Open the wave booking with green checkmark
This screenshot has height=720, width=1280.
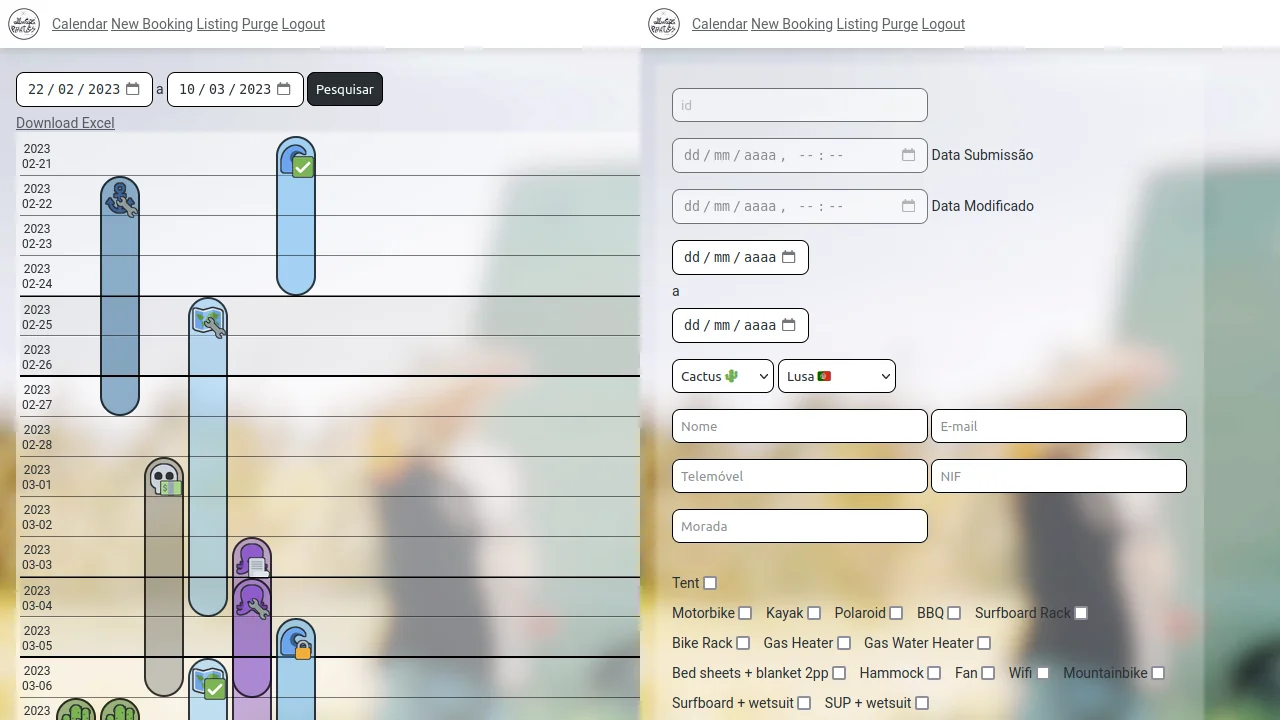(296, 161)
